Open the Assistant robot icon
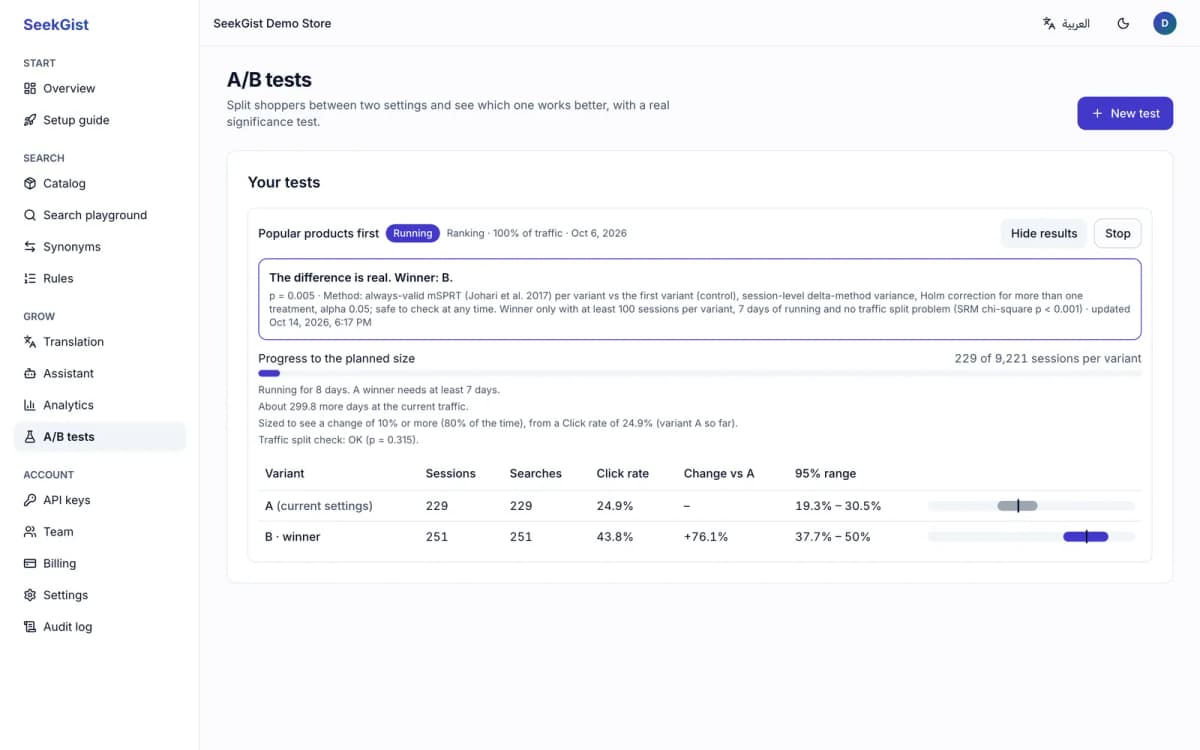Viewport: 1200px width, 750px height. click(30, 373)
